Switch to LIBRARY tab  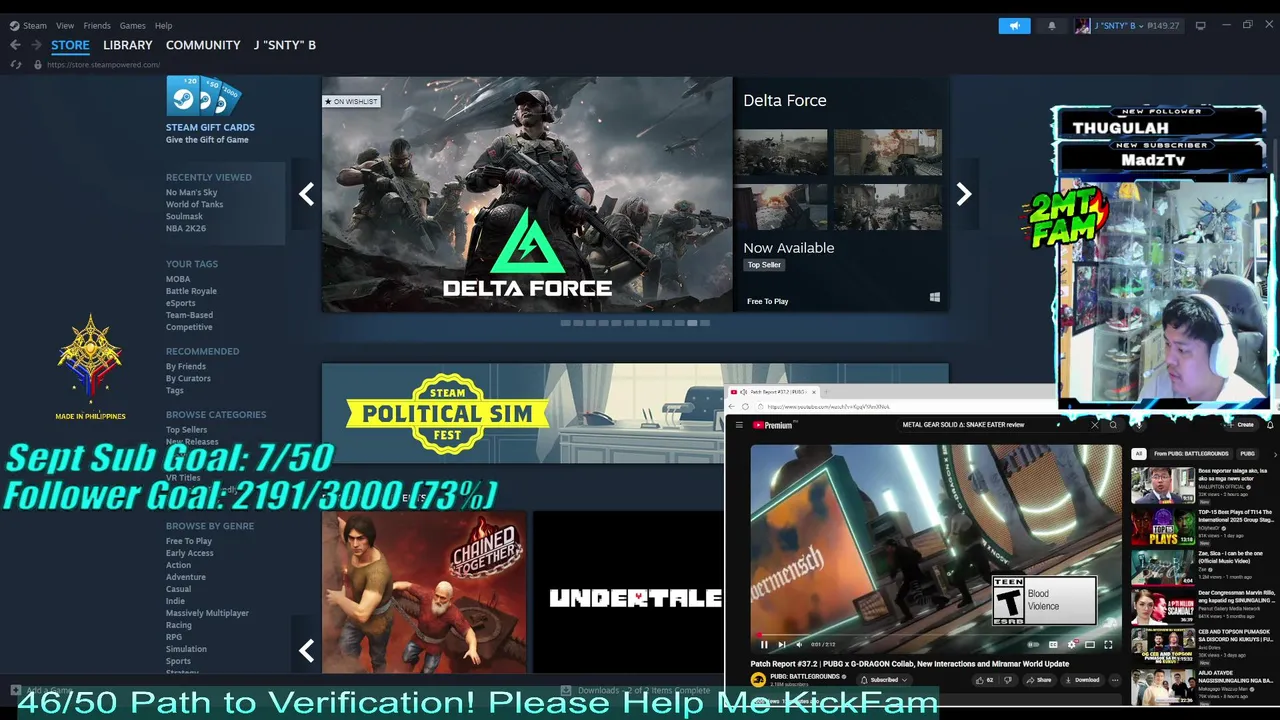(x=128, y=45)
